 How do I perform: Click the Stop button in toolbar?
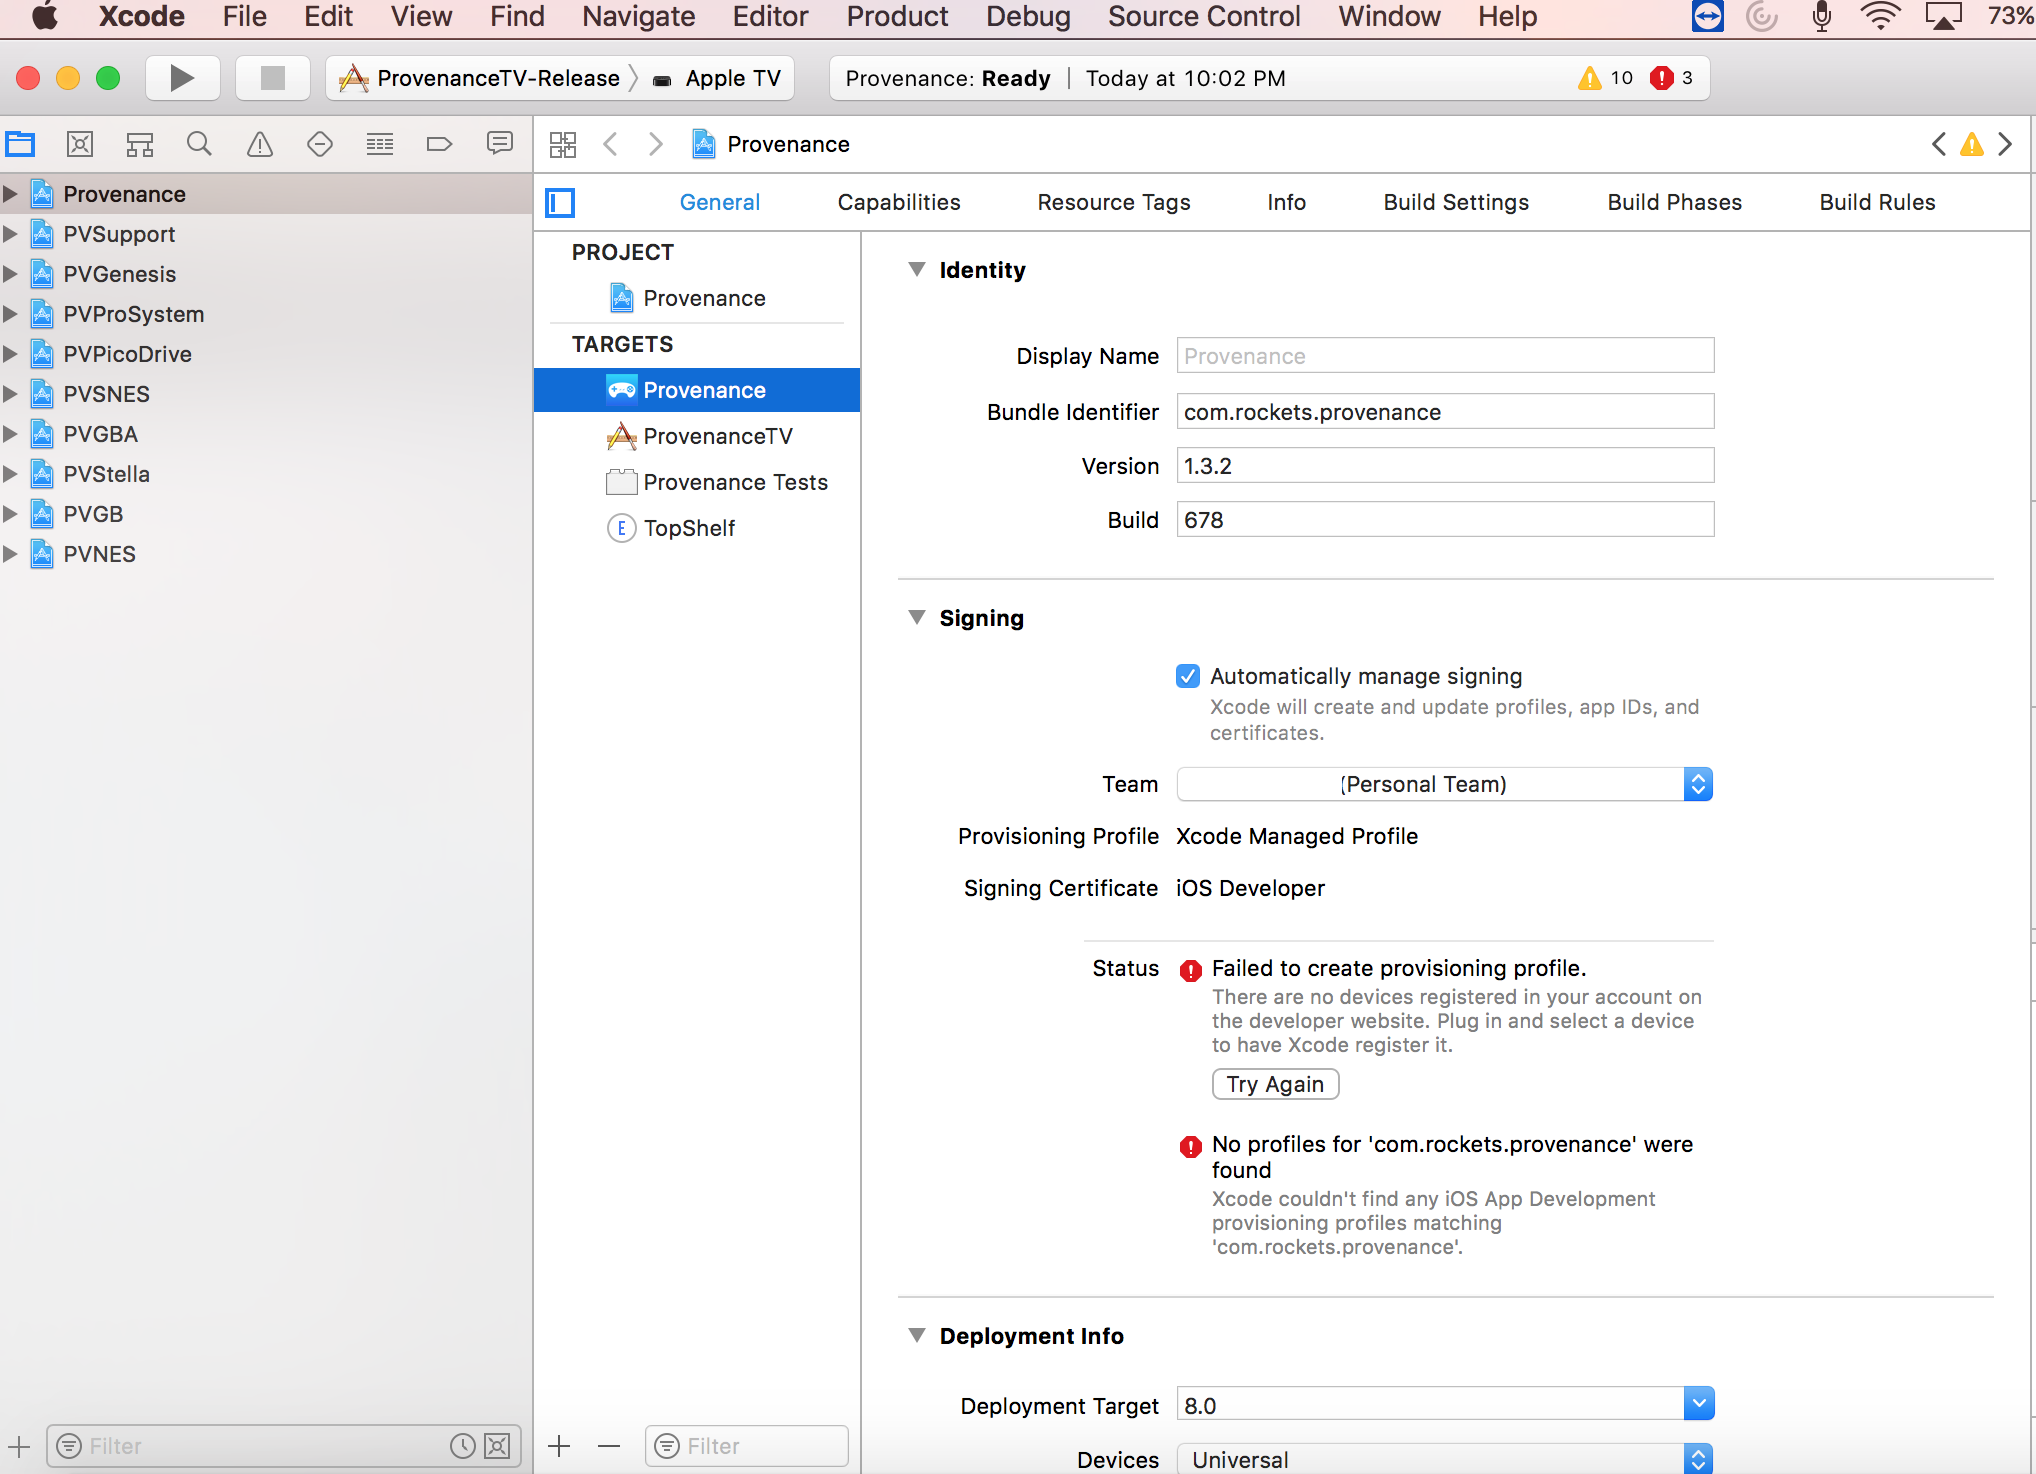(272, 78)
